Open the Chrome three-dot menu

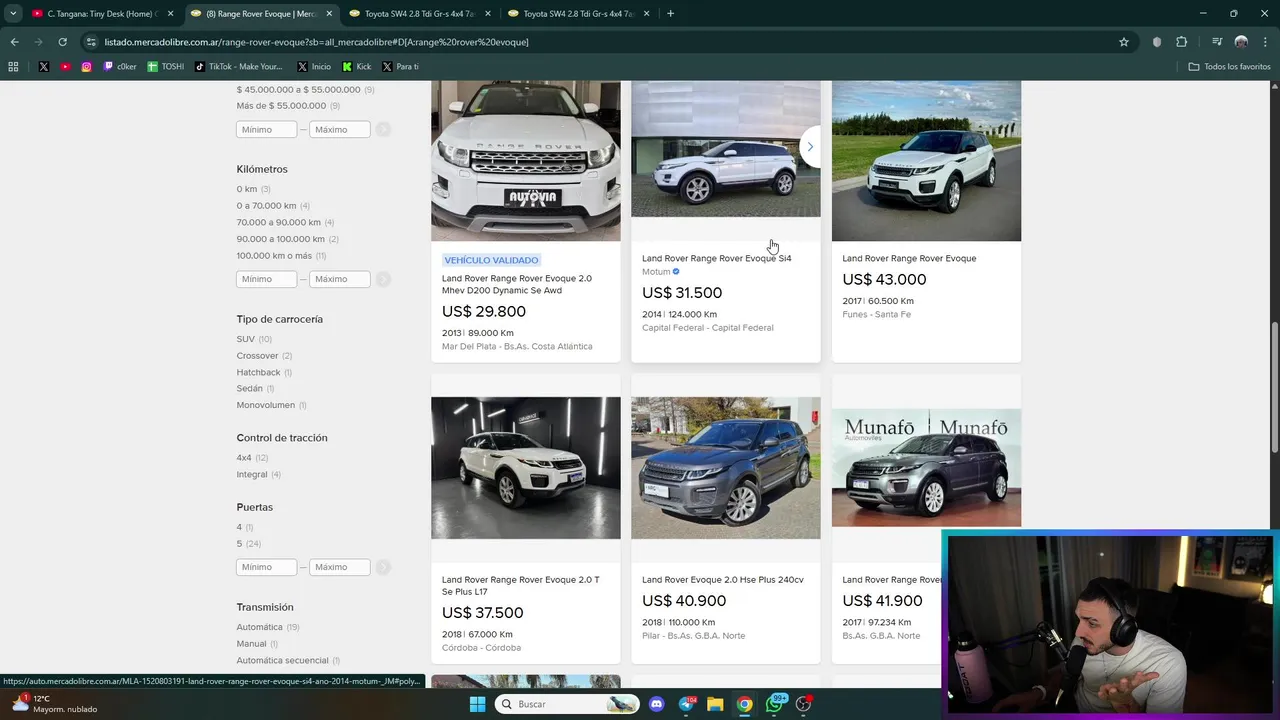[x=1265, y=42]
